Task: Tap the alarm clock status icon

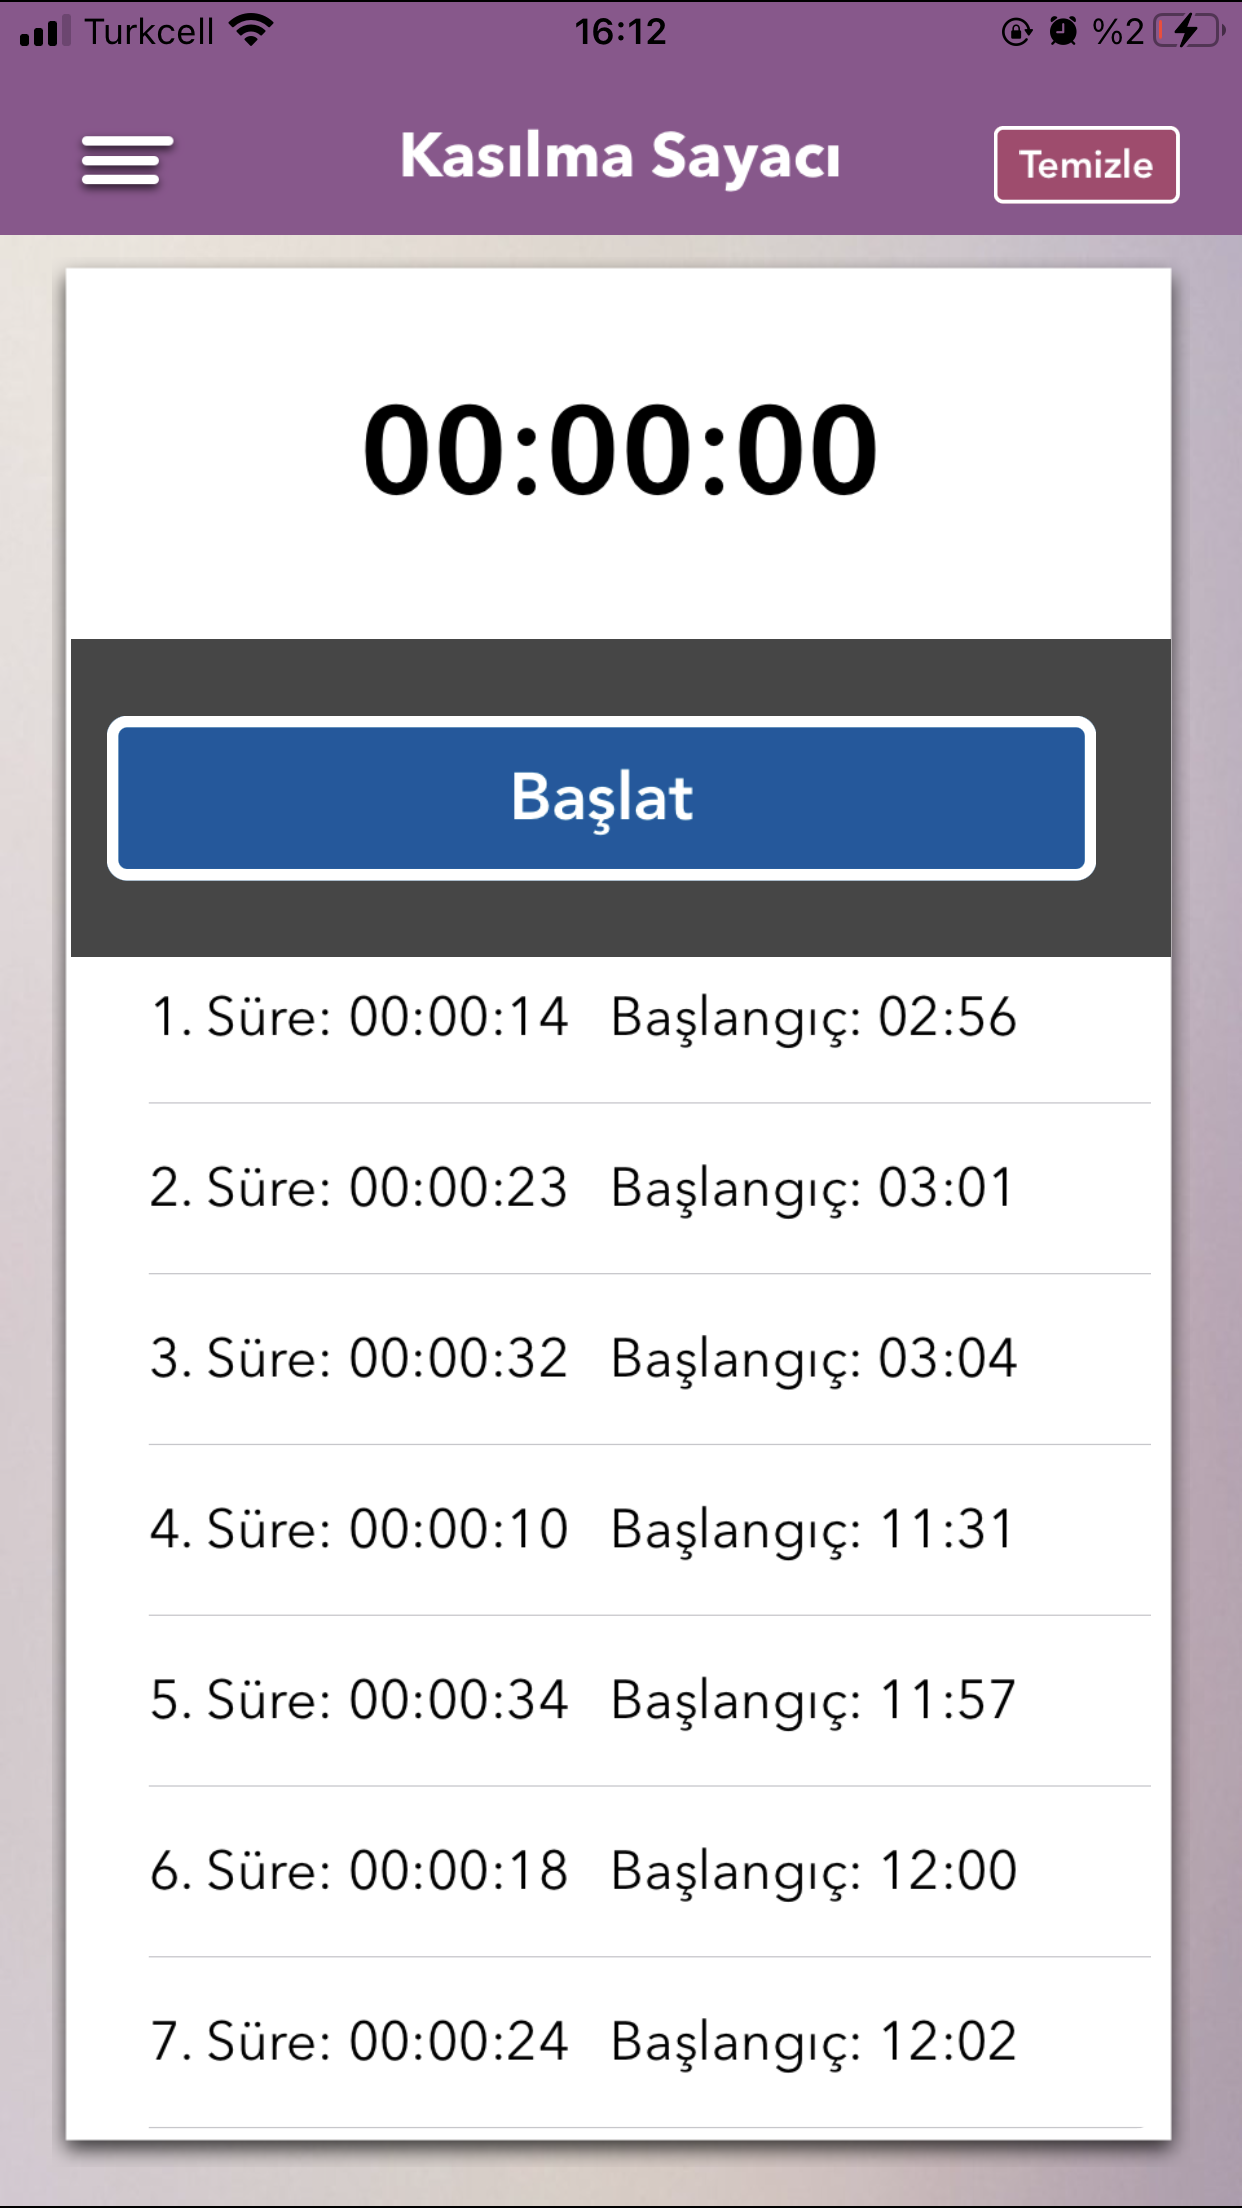Action: click(1063, 32)
